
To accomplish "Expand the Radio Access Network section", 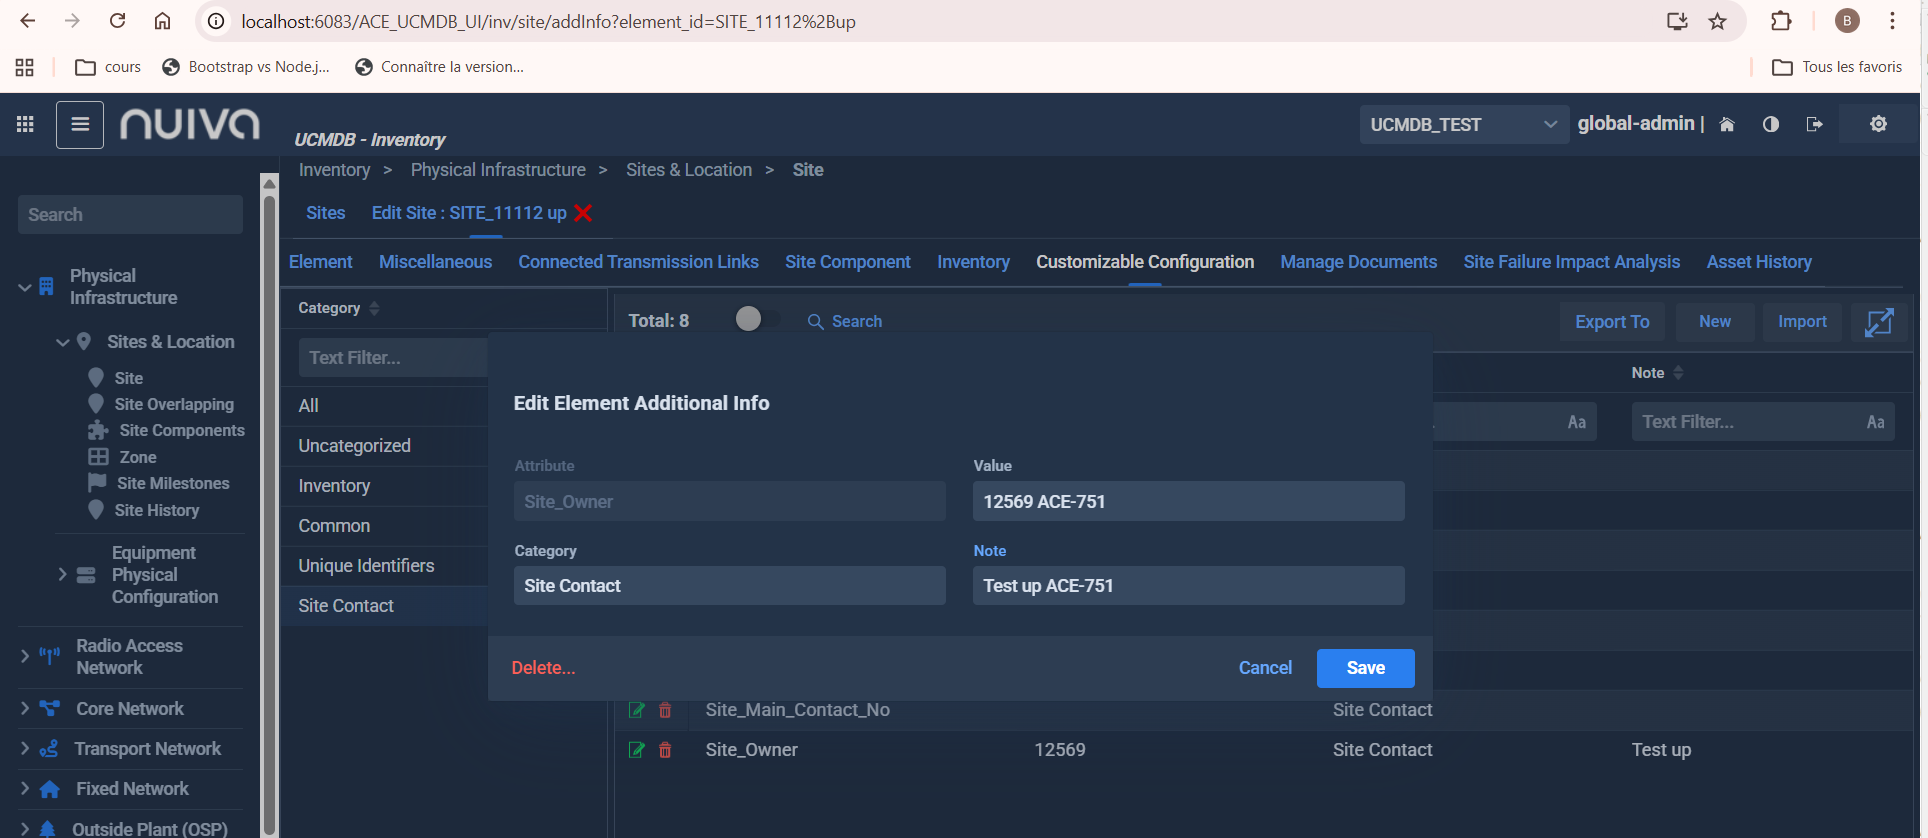I will click(x=25, y=656).
